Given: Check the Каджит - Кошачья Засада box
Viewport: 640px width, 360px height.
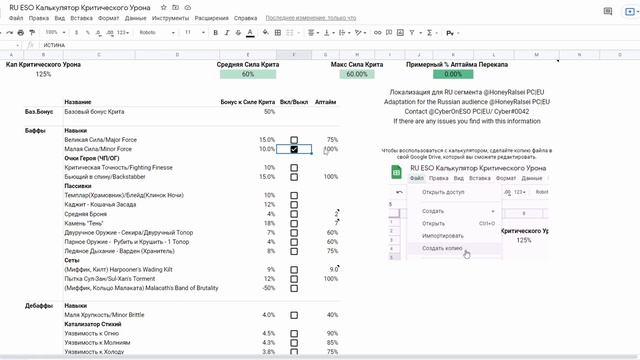Looking at the screenshot, I should click(x=294, y=205).
